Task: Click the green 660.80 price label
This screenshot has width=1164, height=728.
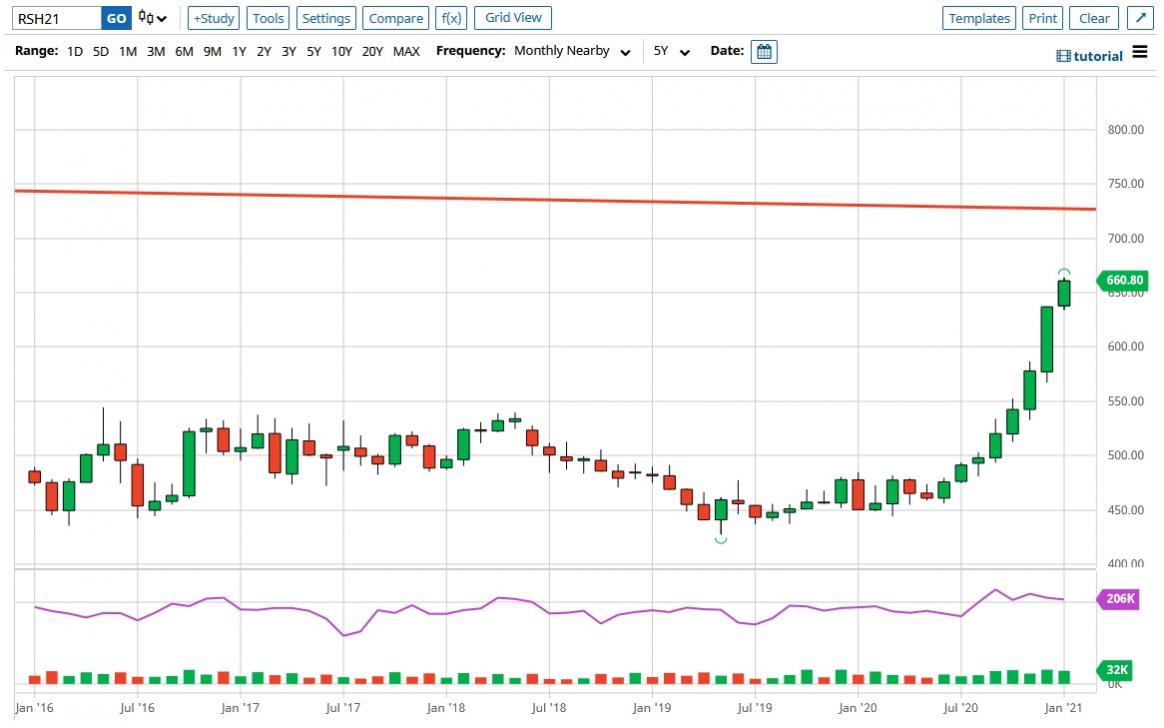Action: coord(1124,281)
